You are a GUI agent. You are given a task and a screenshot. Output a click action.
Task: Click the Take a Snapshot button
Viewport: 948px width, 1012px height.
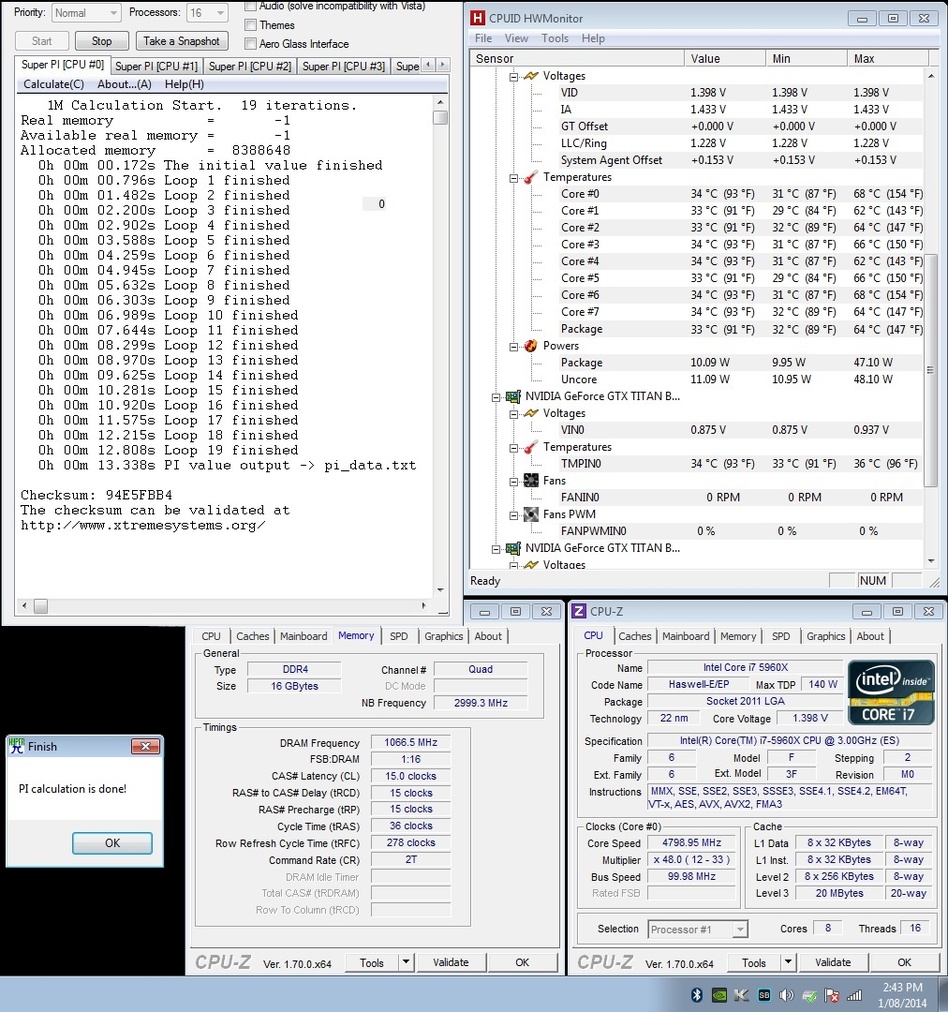tap(182, 41)
